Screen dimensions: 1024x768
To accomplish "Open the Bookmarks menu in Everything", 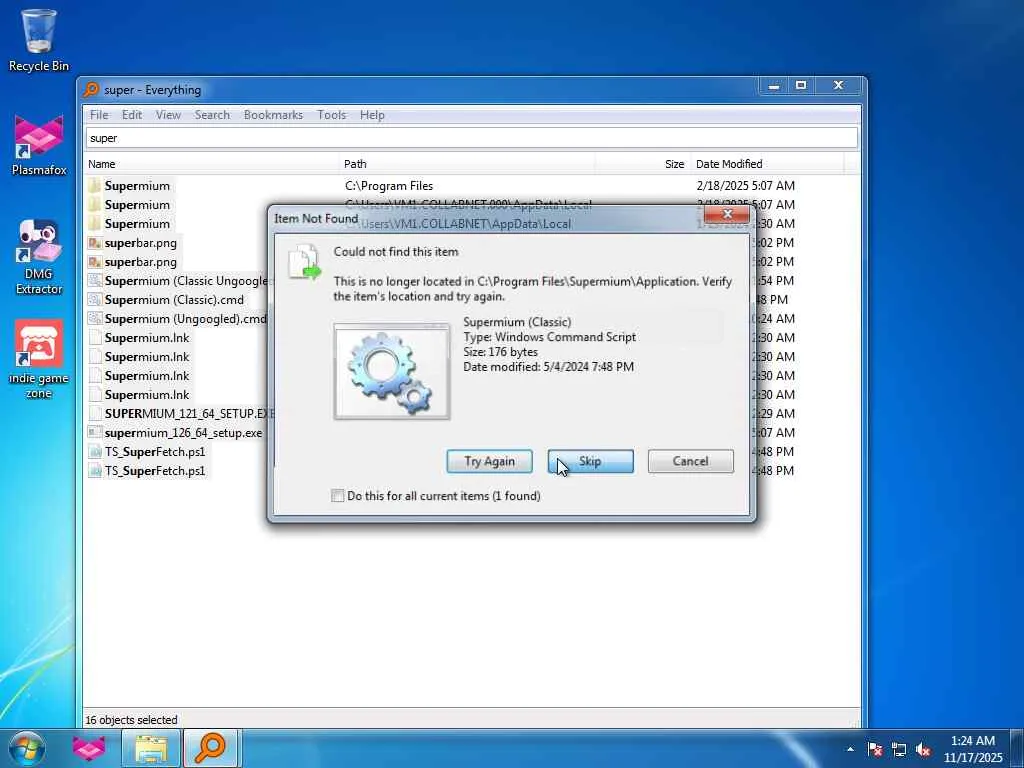I will 273,115.
